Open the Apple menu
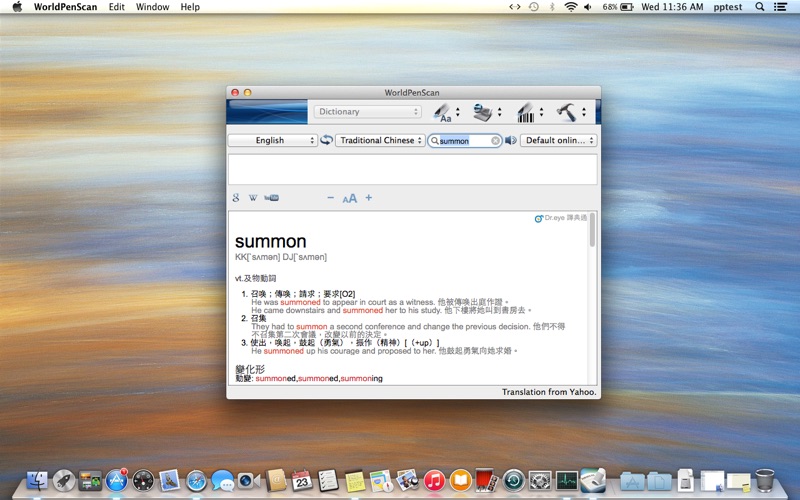The image size is (800, 500). coord(17,7)
